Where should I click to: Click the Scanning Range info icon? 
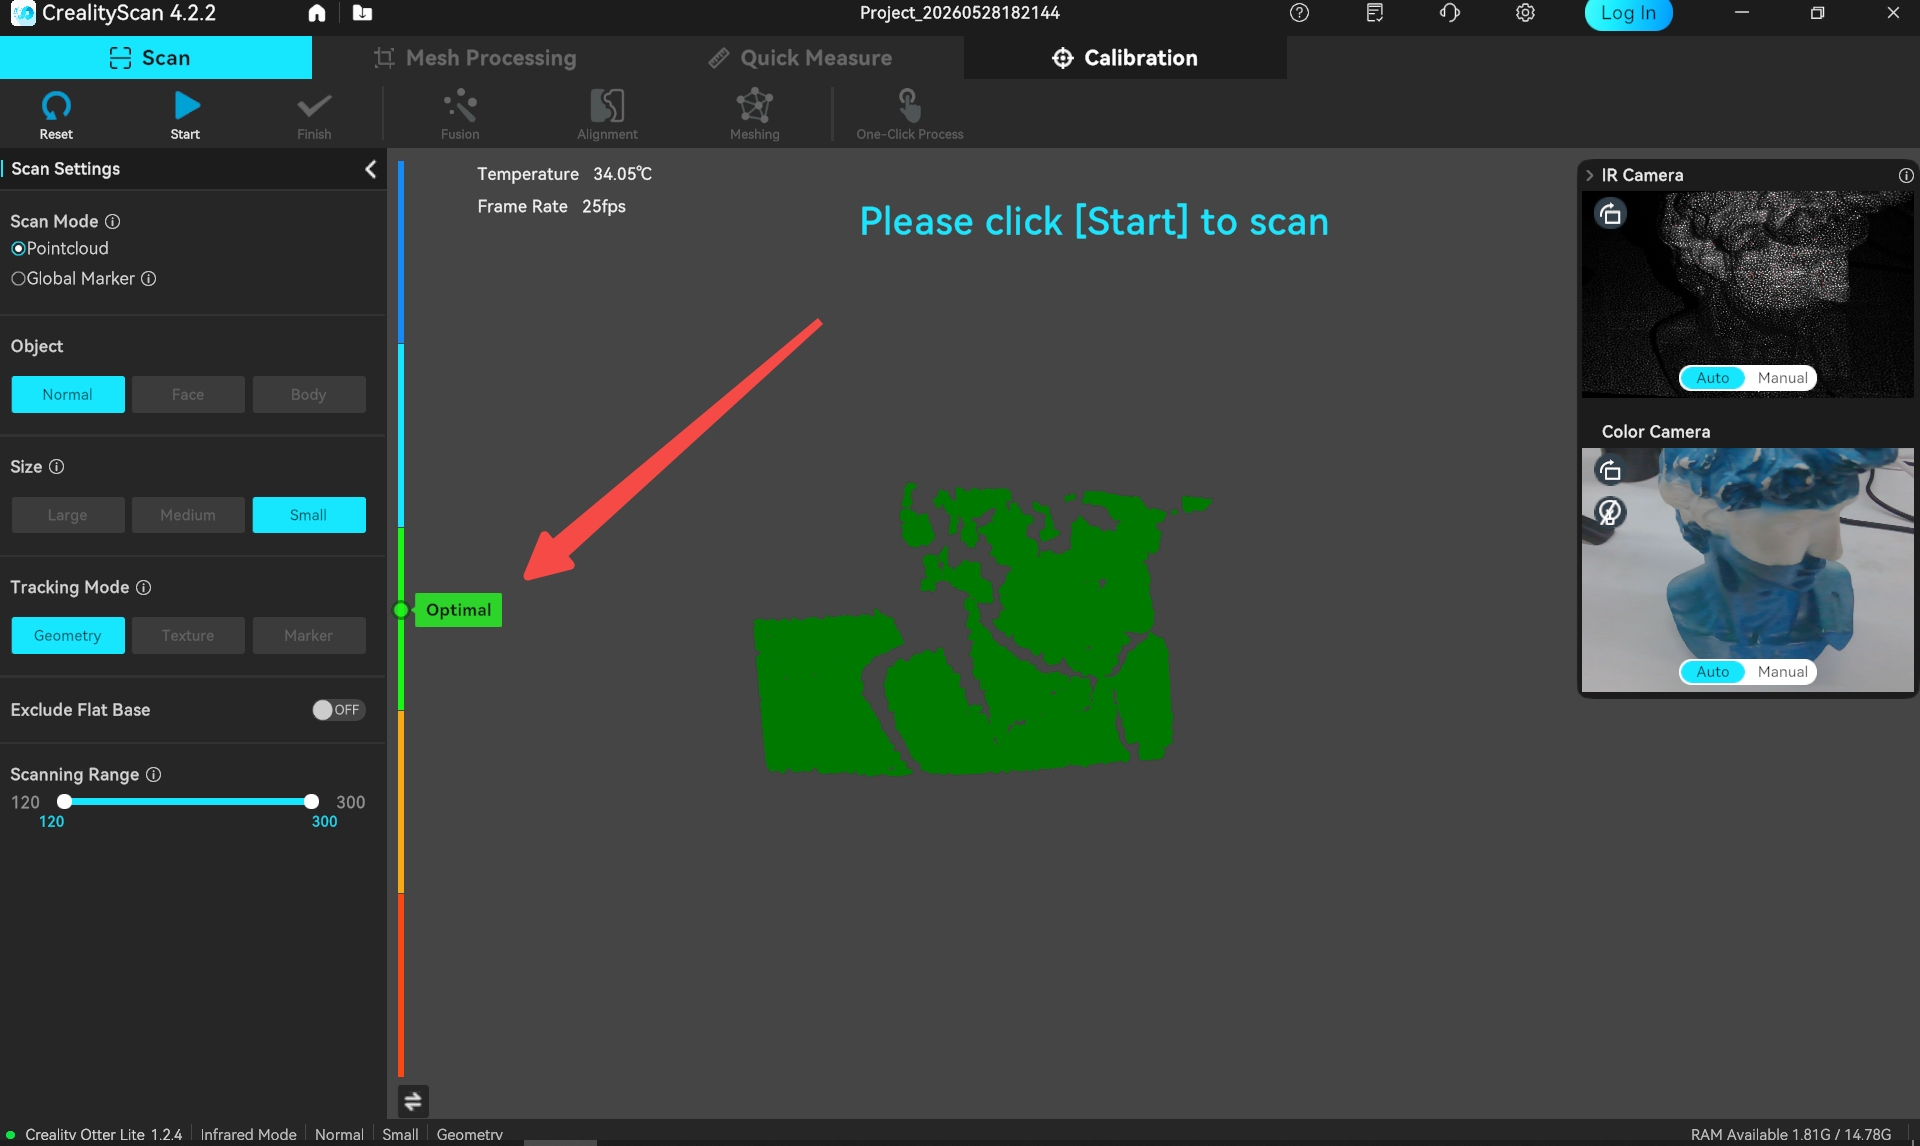(154, 775)
